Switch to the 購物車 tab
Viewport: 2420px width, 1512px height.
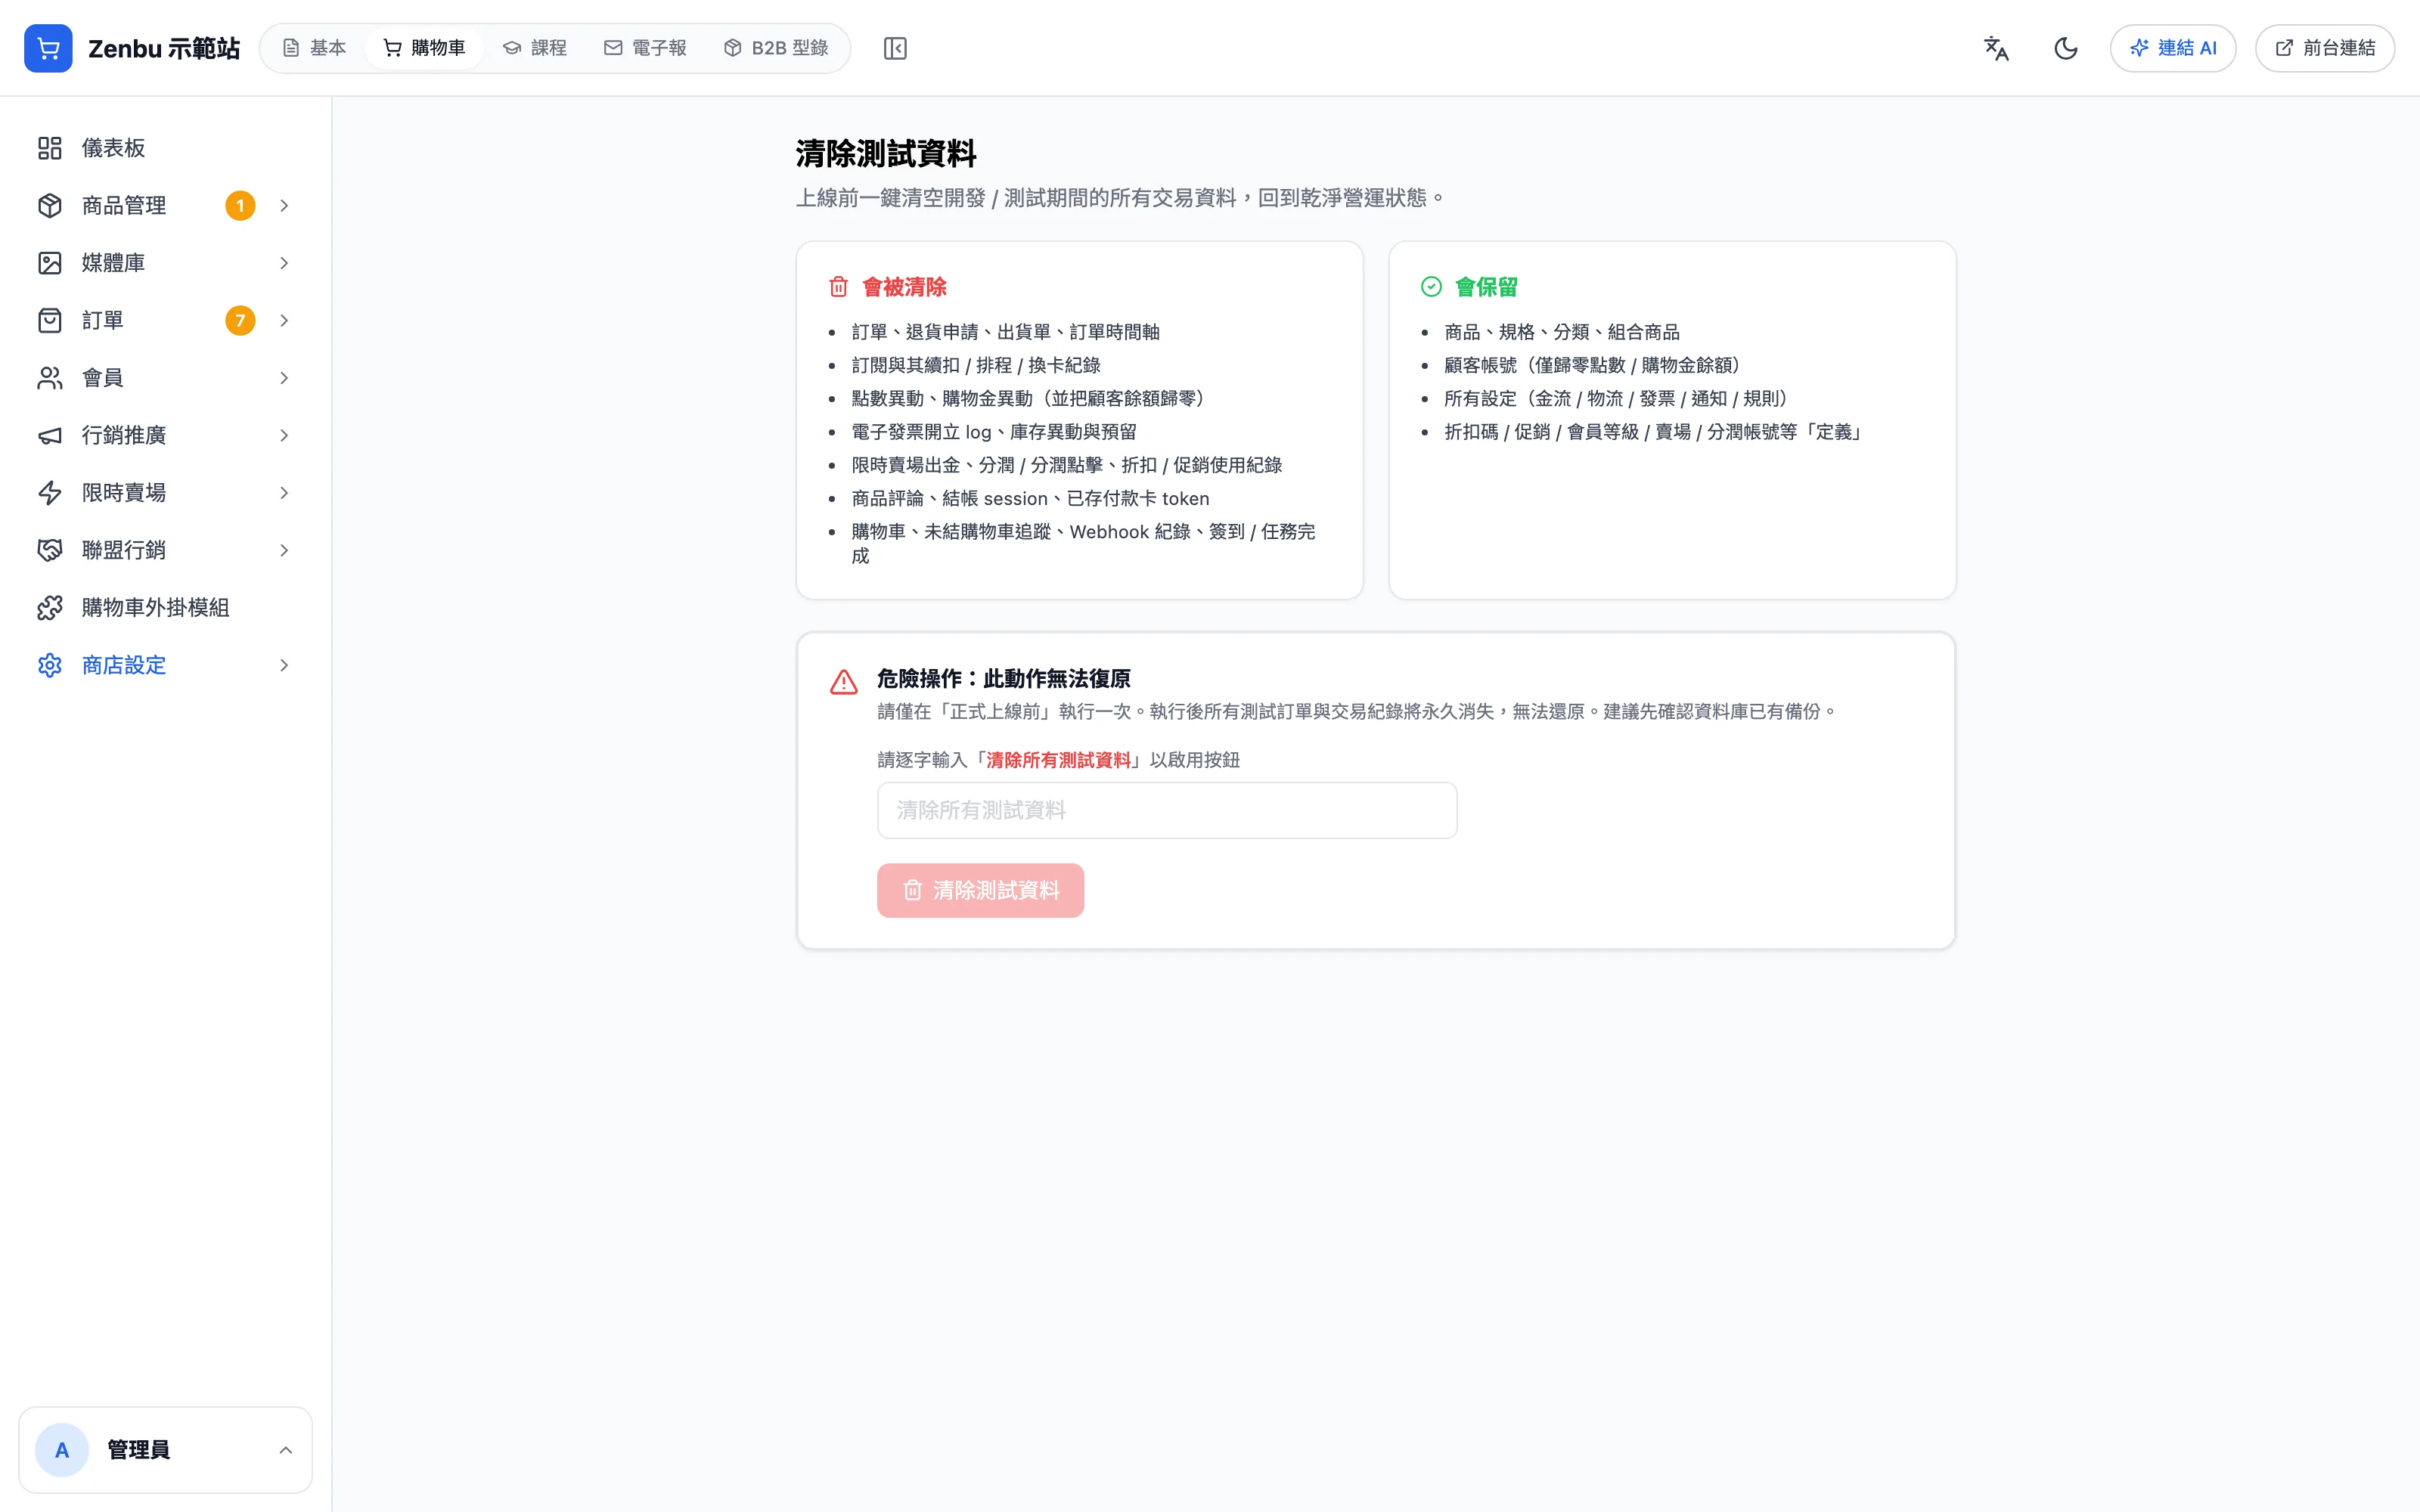pos(424,48)
